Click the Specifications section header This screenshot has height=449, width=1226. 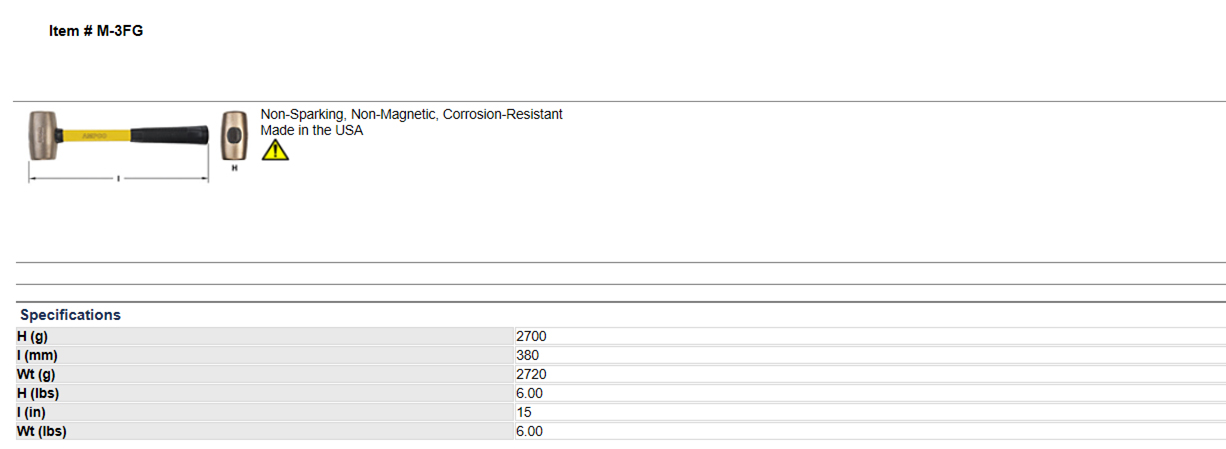70,315
